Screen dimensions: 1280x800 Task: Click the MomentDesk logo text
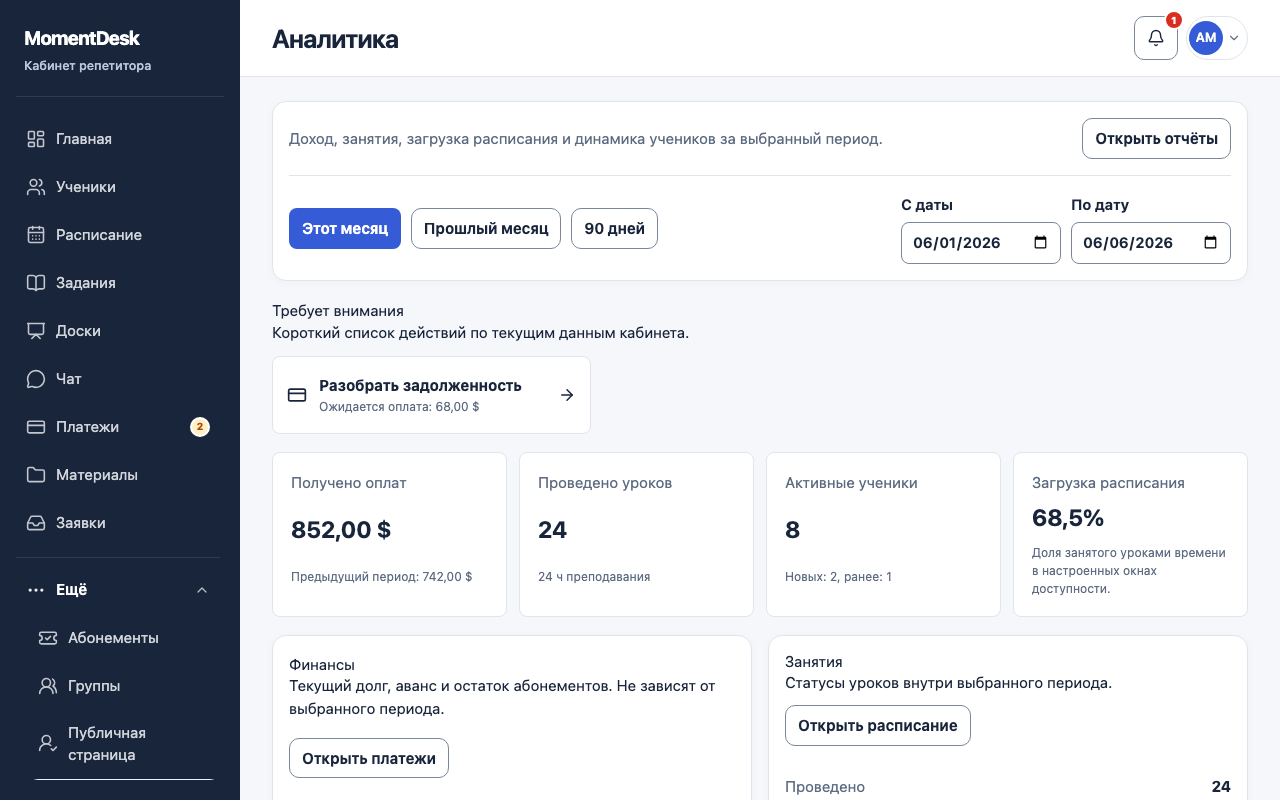[82, 39]
